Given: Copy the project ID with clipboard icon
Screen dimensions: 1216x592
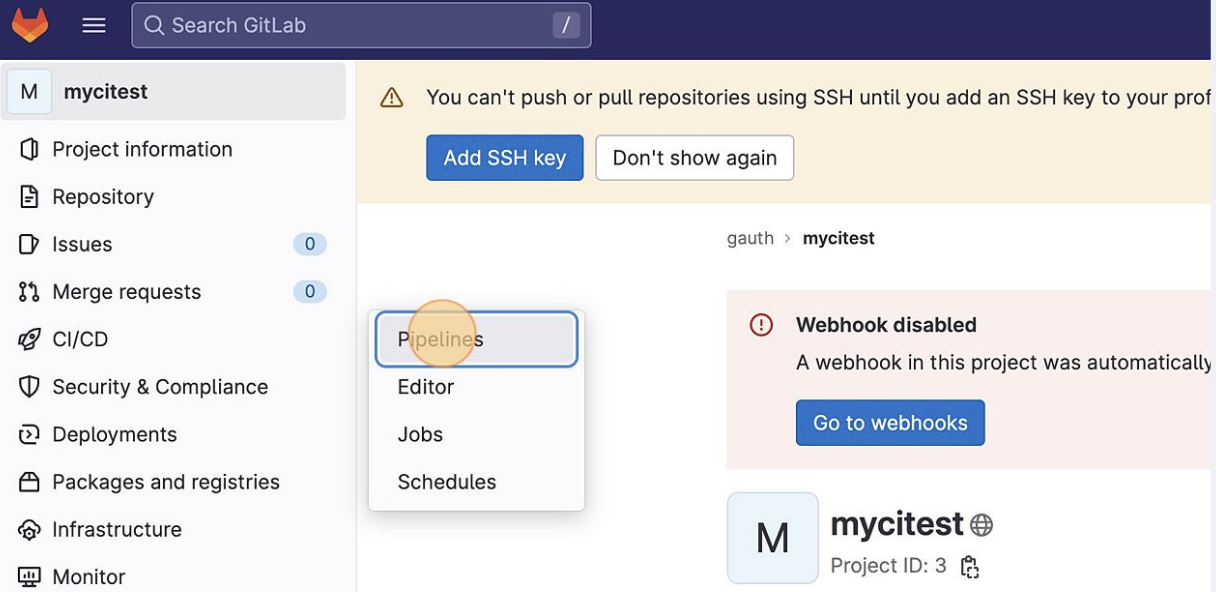Looking at the screenshot, I should tap(969, 567).
